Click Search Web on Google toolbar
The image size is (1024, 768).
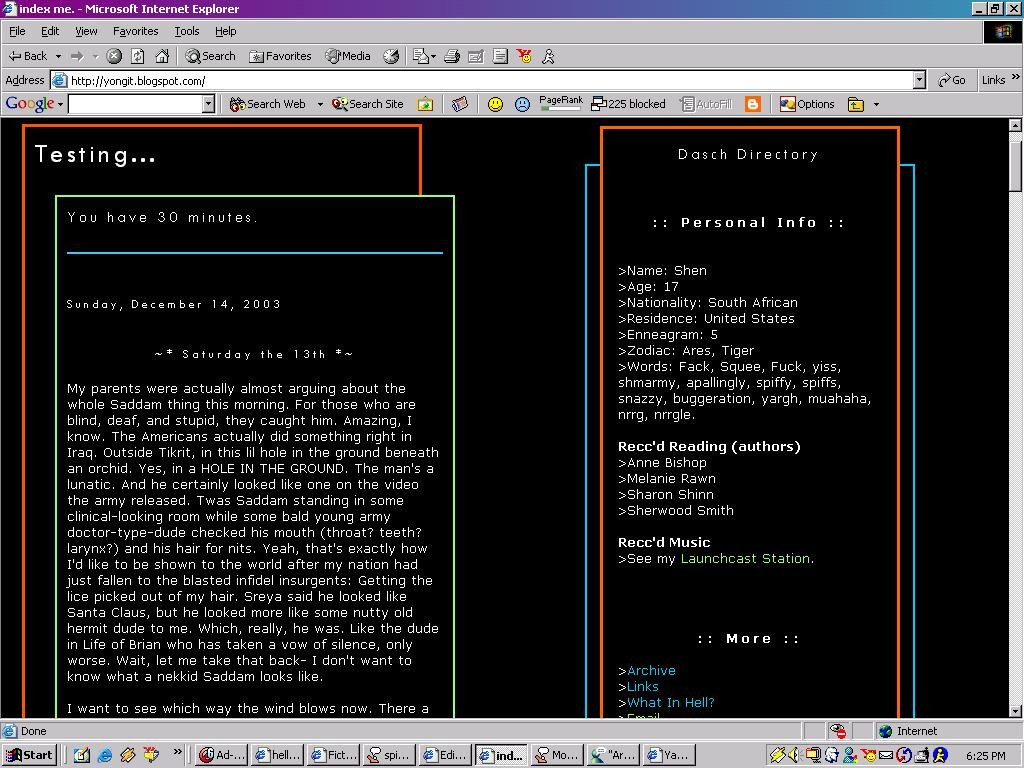(268, 104)
